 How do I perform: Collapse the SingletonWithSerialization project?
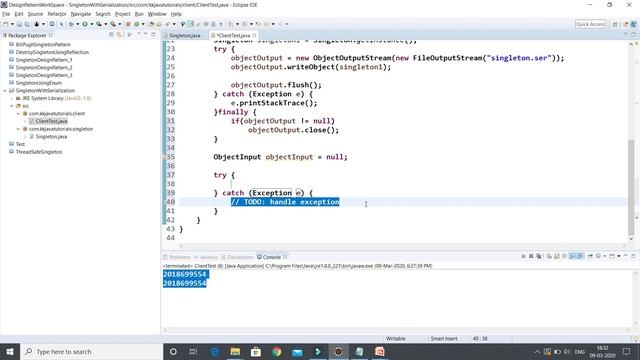(5, 91)
